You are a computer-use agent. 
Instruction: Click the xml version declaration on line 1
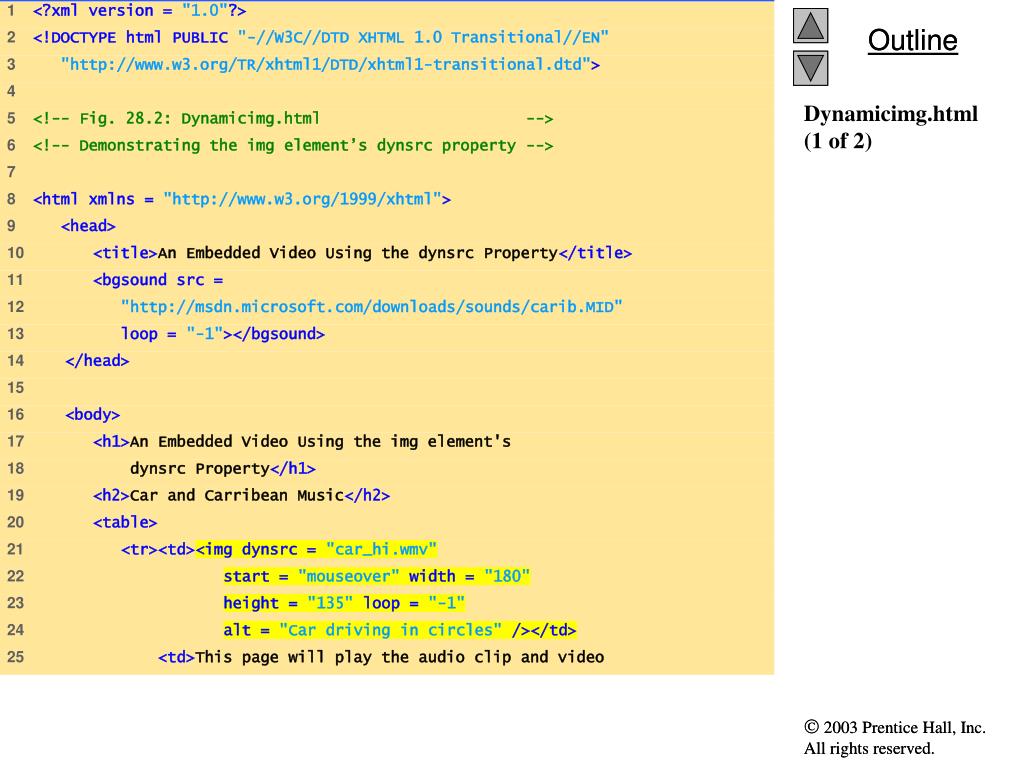click(x=139, y=10)
